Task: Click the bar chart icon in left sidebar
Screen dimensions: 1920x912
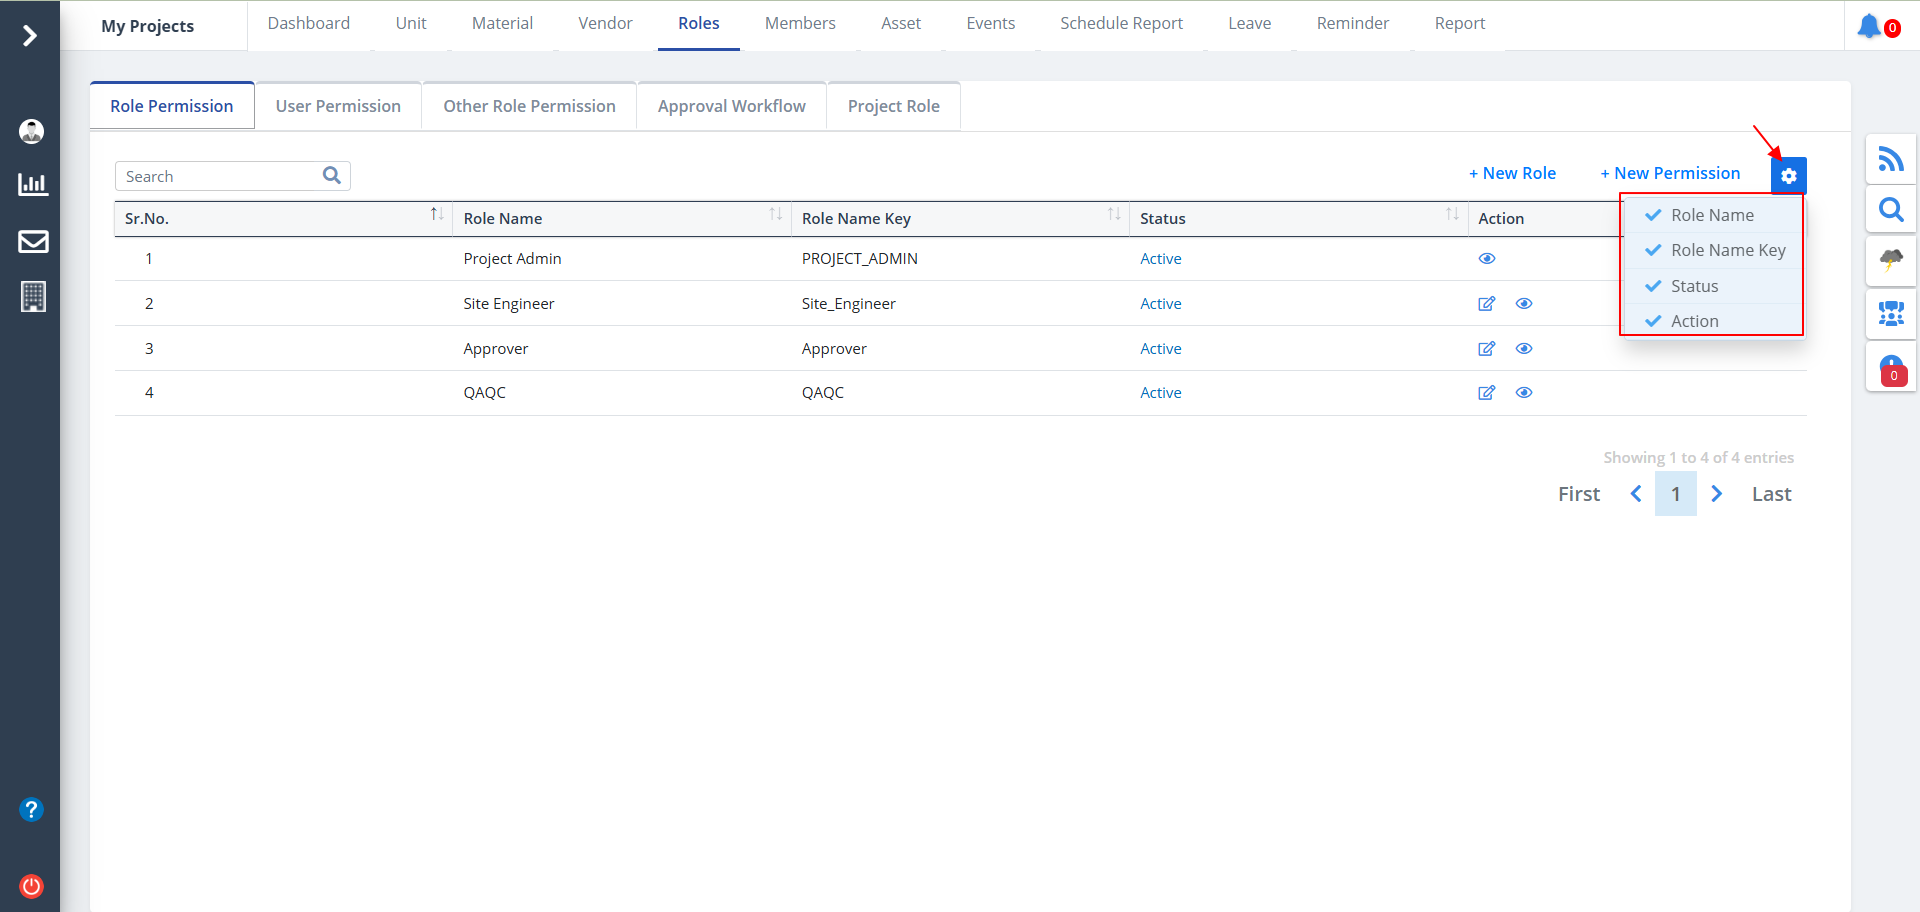Action: pos(33,184)
